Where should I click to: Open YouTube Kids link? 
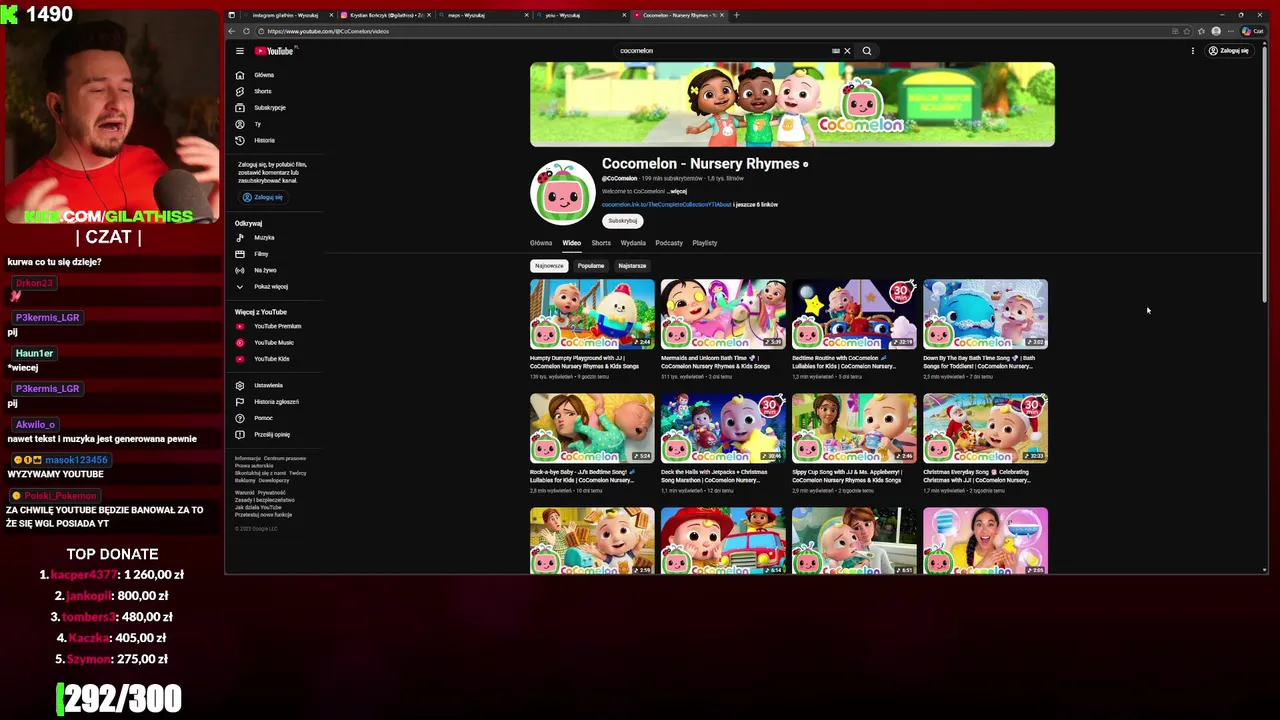(x=272, y=359)
